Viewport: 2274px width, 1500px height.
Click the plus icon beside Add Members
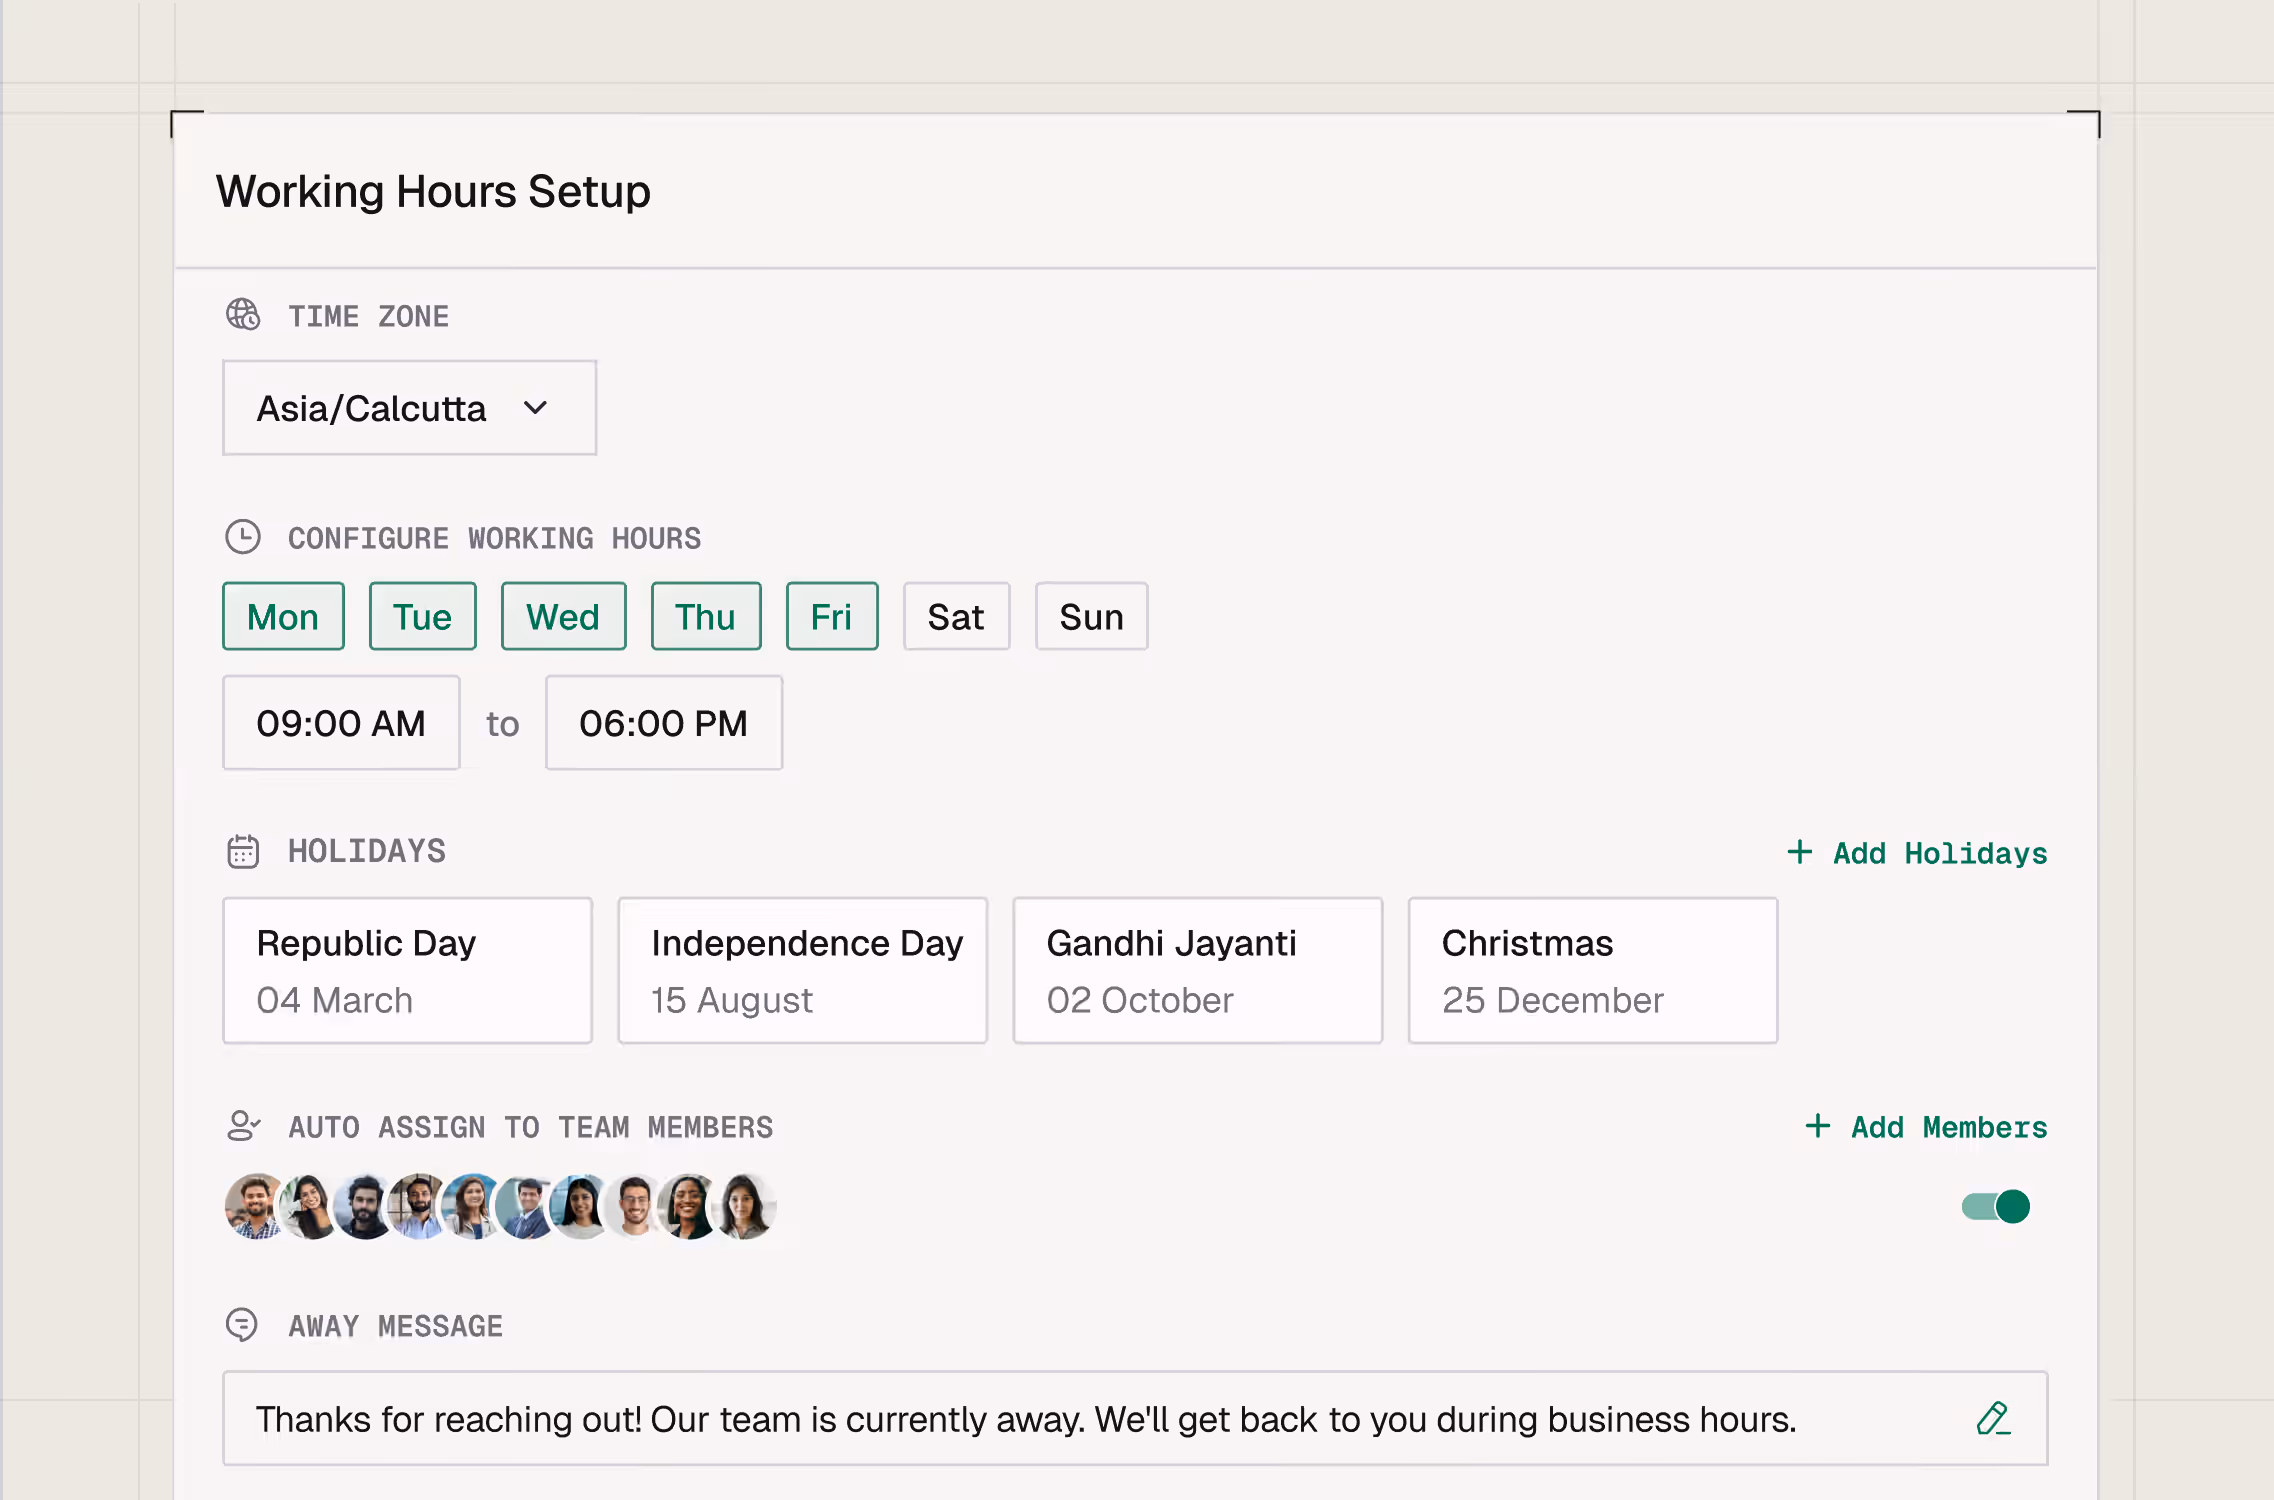[x=1817, y=1126]
